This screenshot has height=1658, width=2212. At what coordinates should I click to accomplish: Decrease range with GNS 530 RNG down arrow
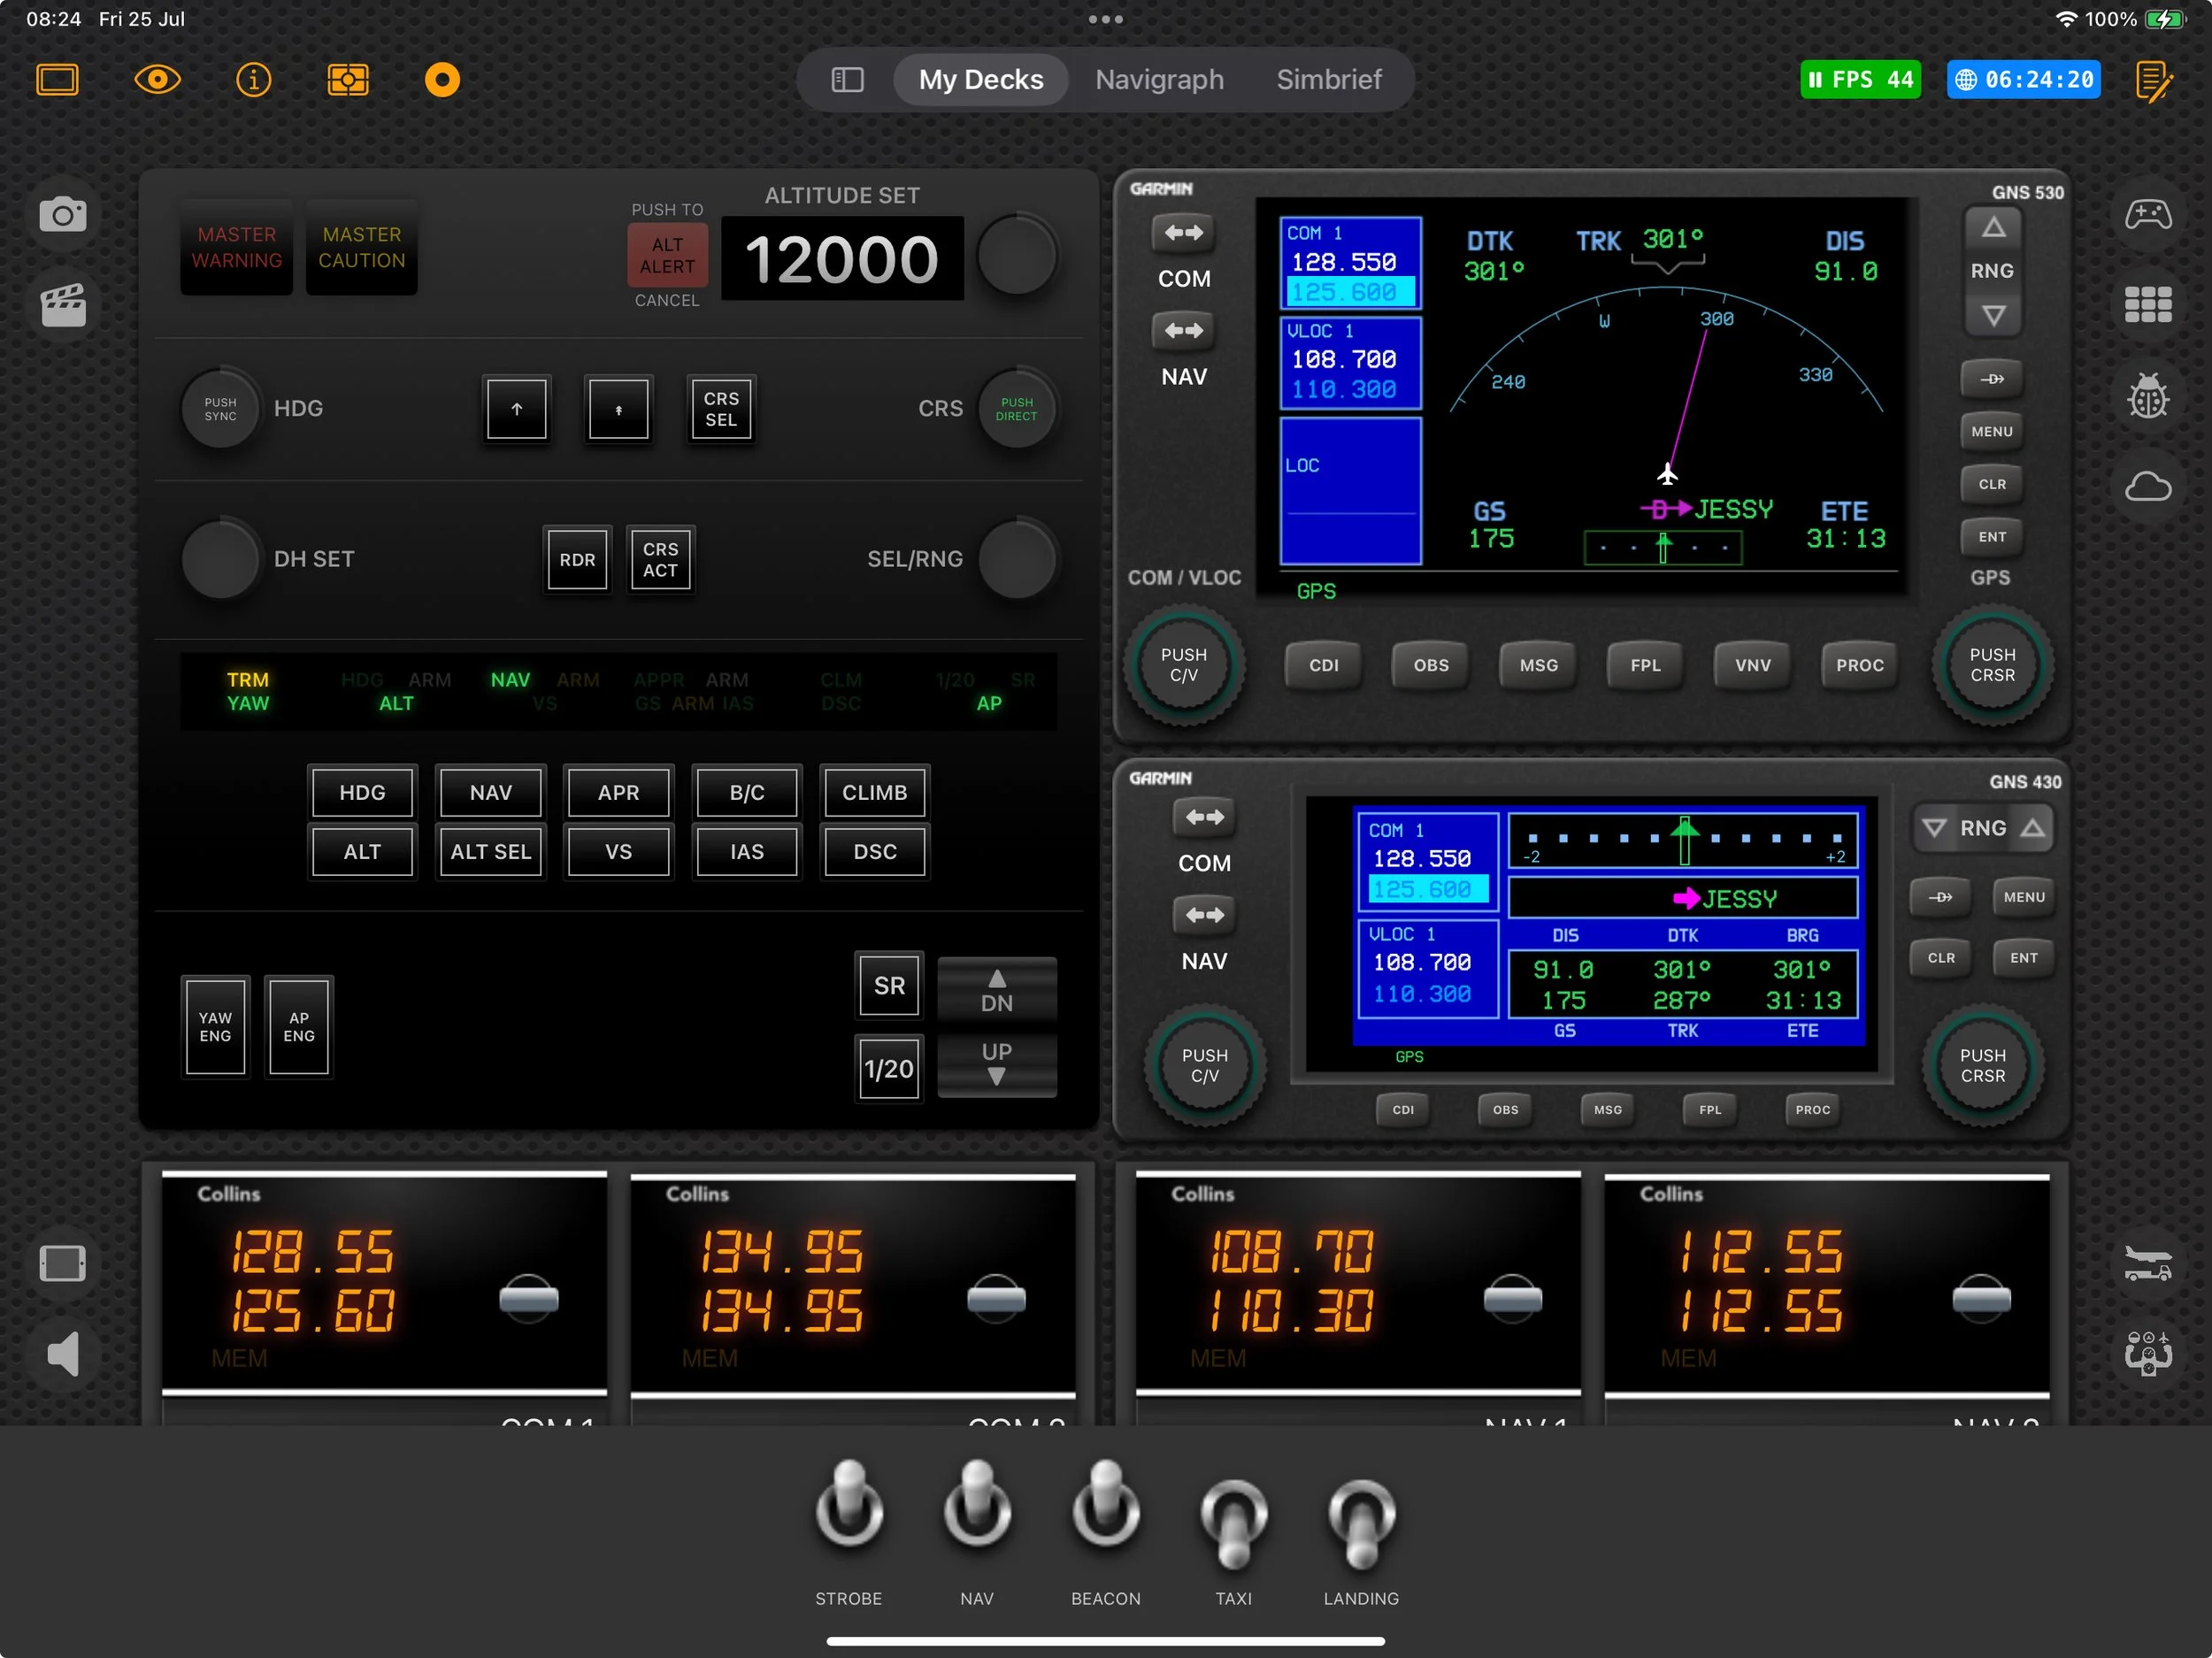1993,316
